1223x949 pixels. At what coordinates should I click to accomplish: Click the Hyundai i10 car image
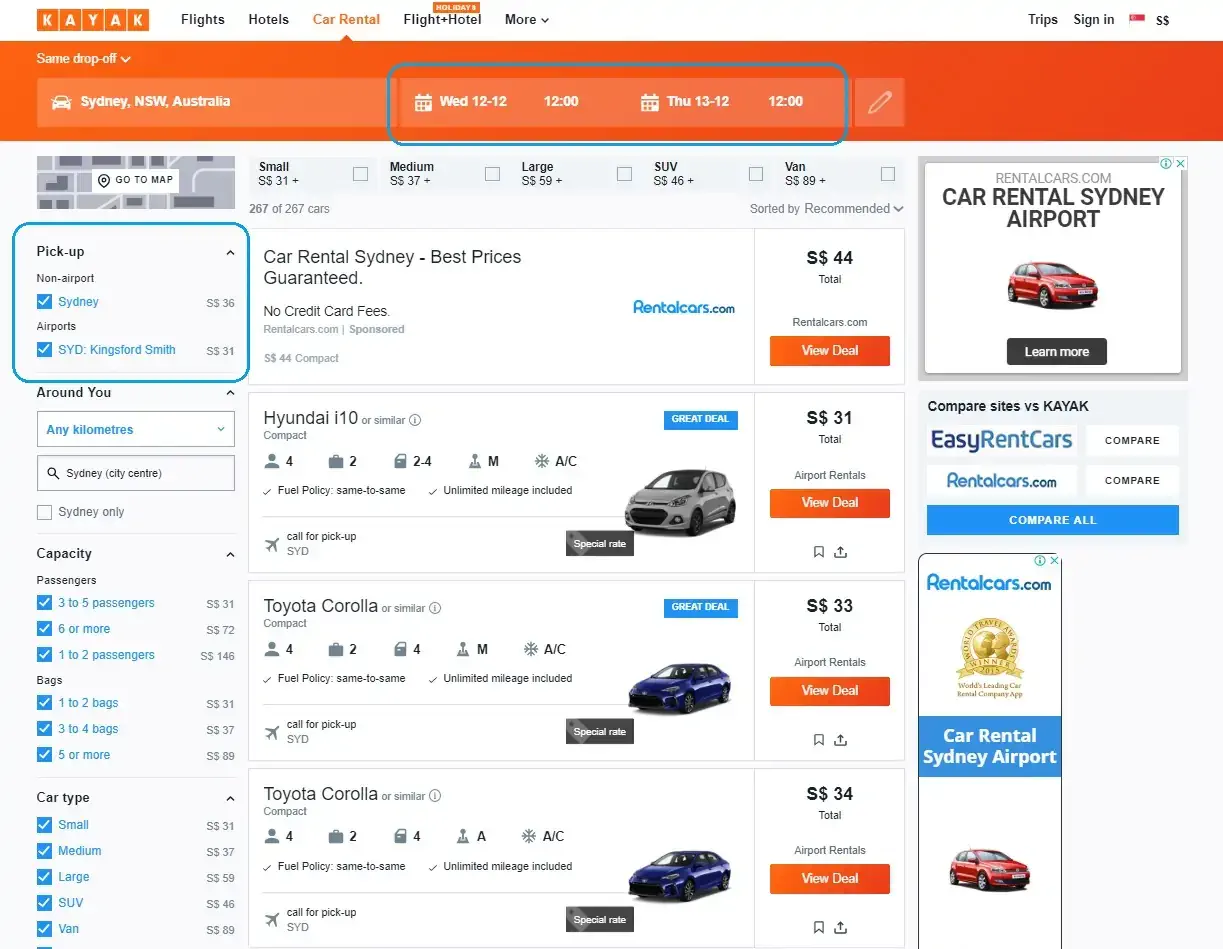tap(680, 502)
